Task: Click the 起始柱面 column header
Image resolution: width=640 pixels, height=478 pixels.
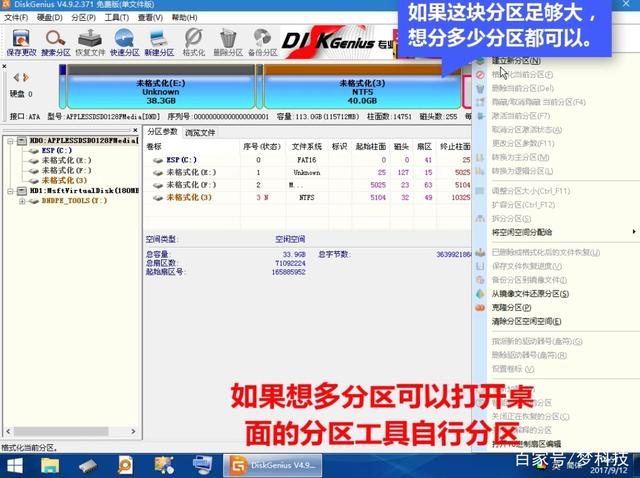Action: click(x=371, y=147)
